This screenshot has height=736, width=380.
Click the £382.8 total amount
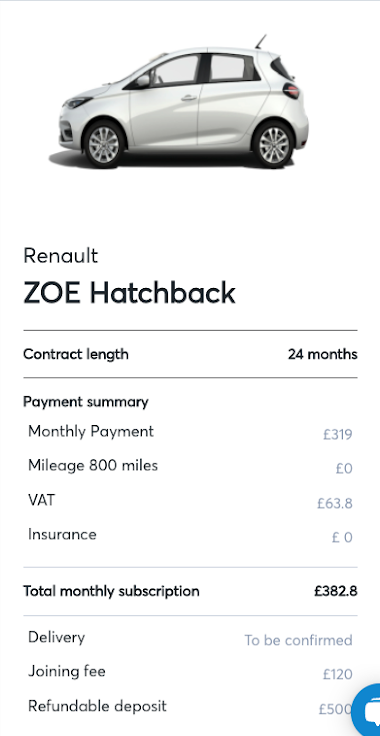[335, 591]
